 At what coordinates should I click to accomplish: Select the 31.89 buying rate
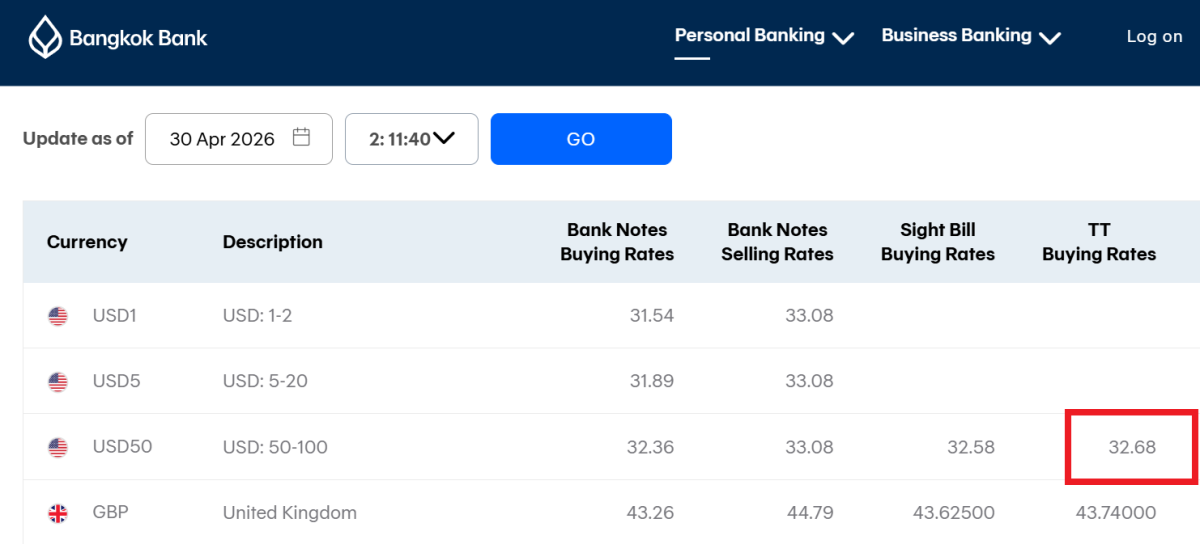tap(652, 381)
